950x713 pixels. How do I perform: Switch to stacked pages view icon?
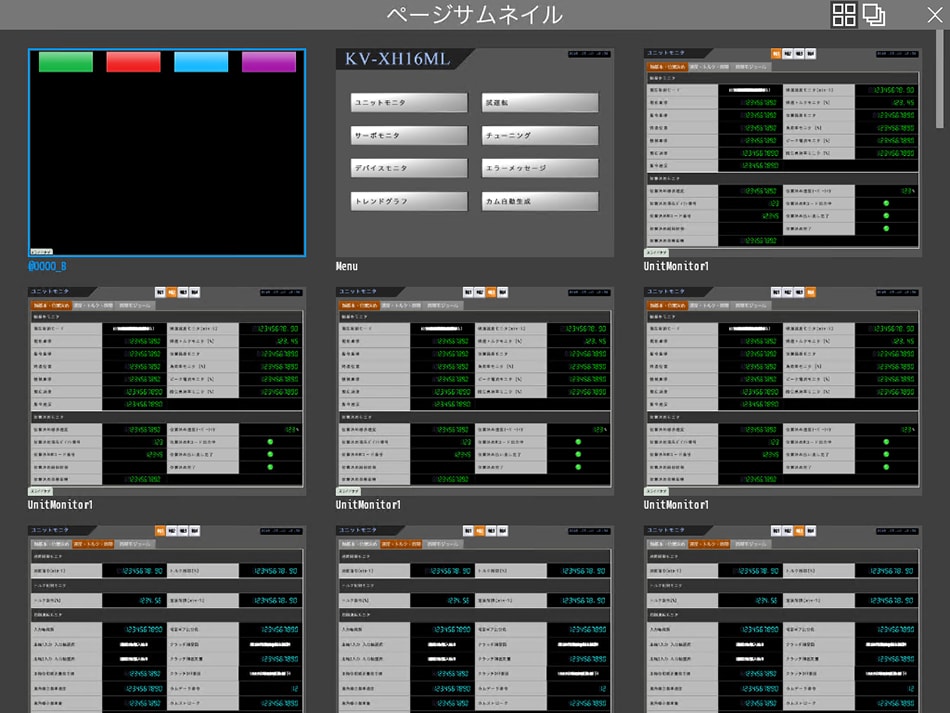874,14
